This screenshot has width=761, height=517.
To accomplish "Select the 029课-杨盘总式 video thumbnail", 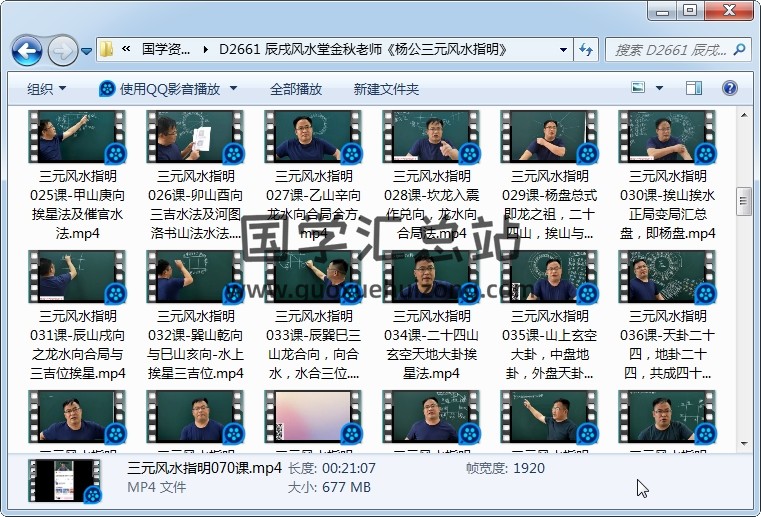I will click(549, 137).
